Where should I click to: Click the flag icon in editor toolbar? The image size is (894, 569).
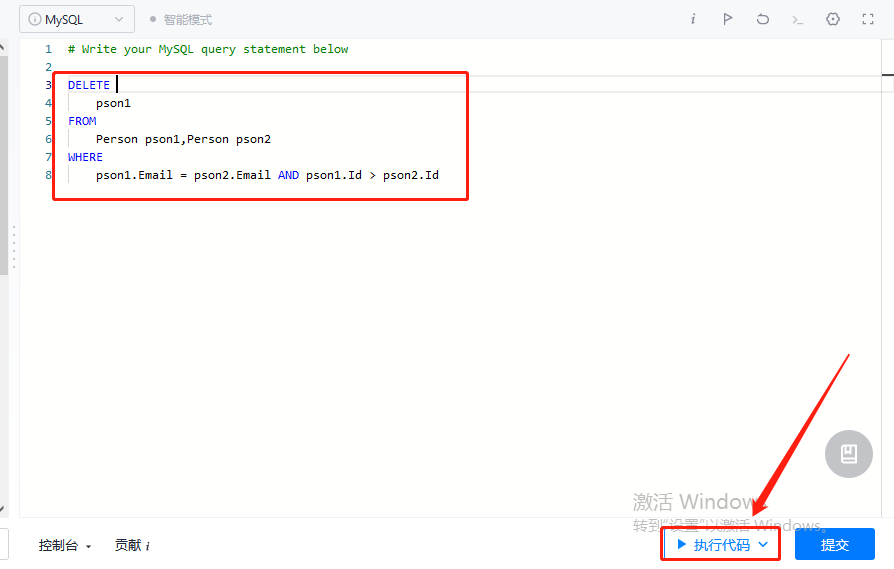pos(728,19)
